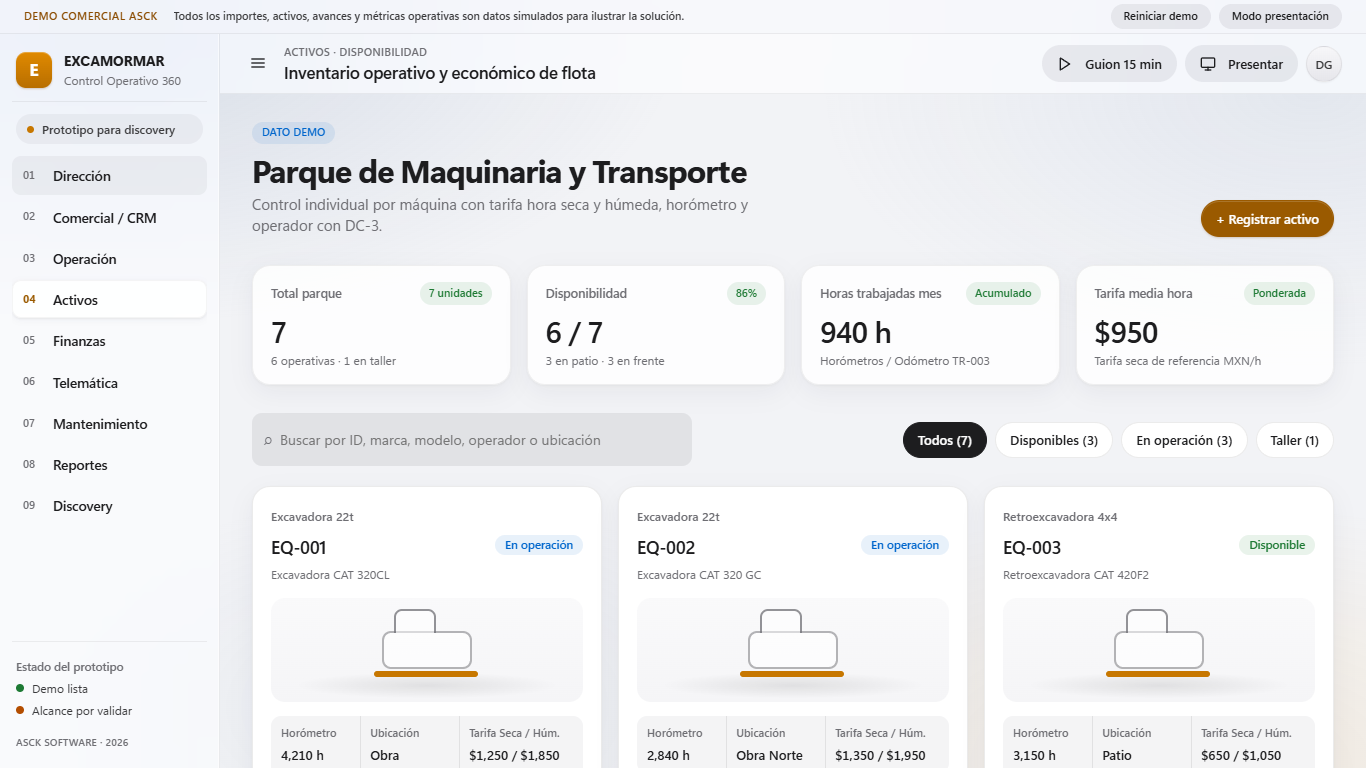Click the EQ-001 machine illustration
Image resolution: width=1366 pixels, height=768 pixels.
427,650
